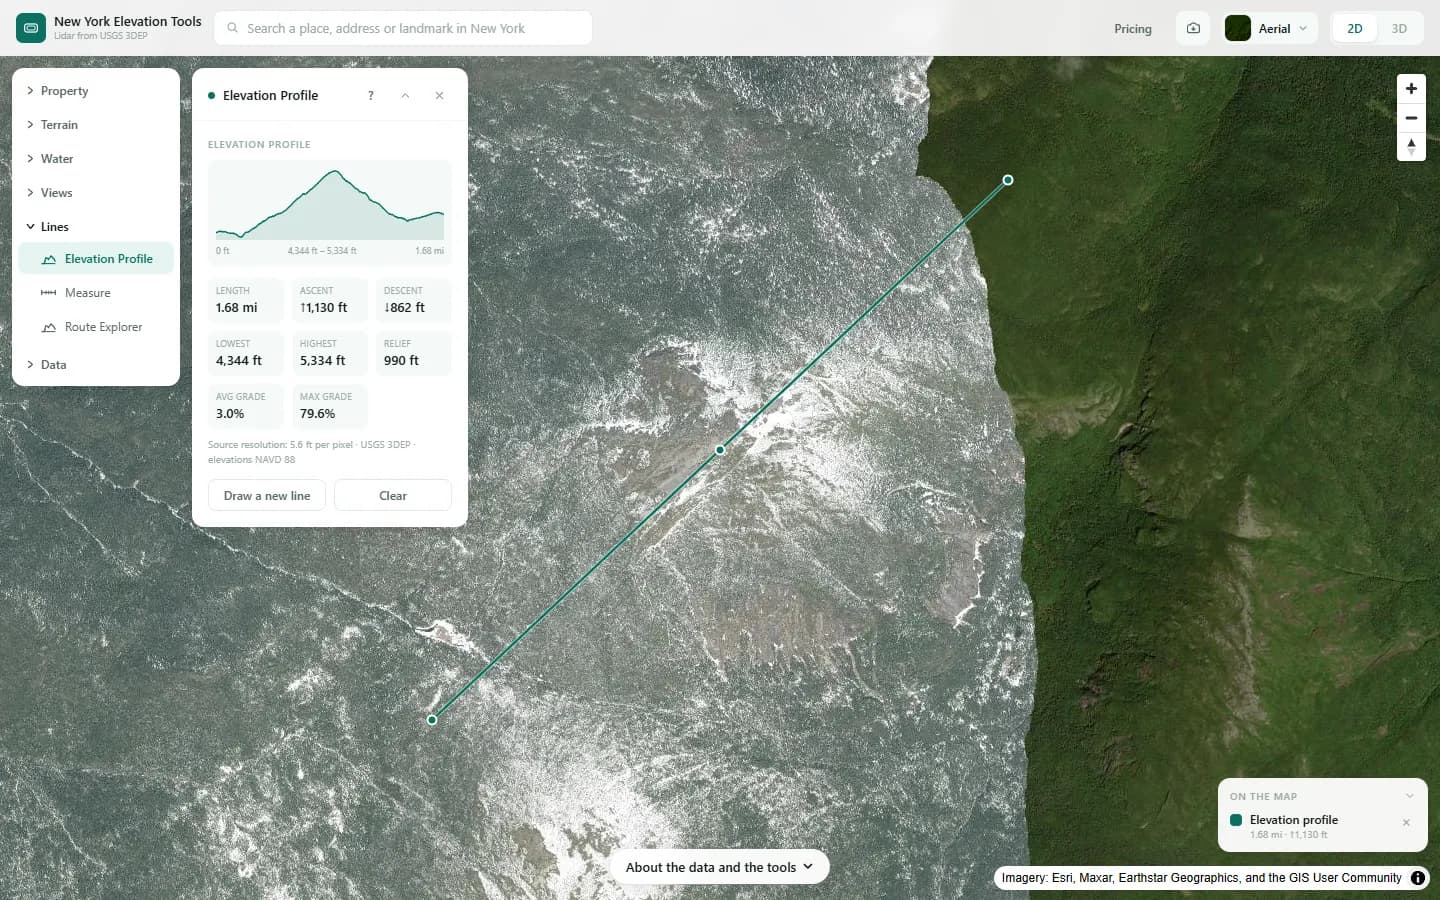Collapse the Elevation Profile panel

pos(405,96)
